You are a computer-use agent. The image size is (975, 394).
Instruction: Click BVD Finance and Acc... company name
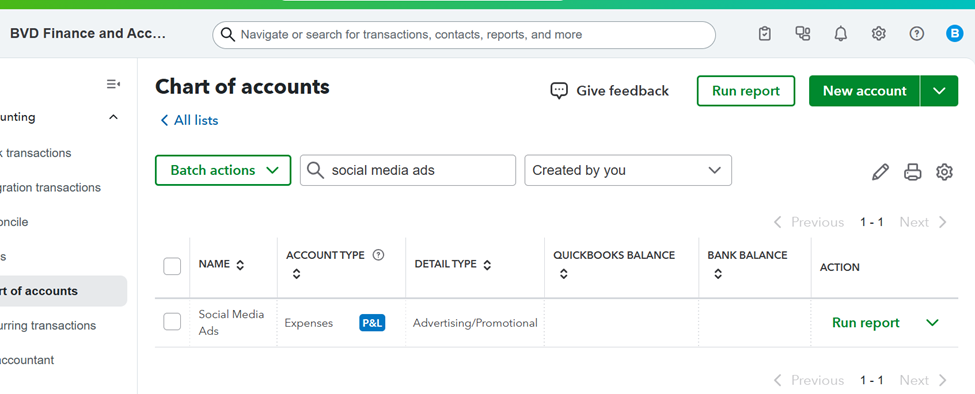[x=88, y=34]
